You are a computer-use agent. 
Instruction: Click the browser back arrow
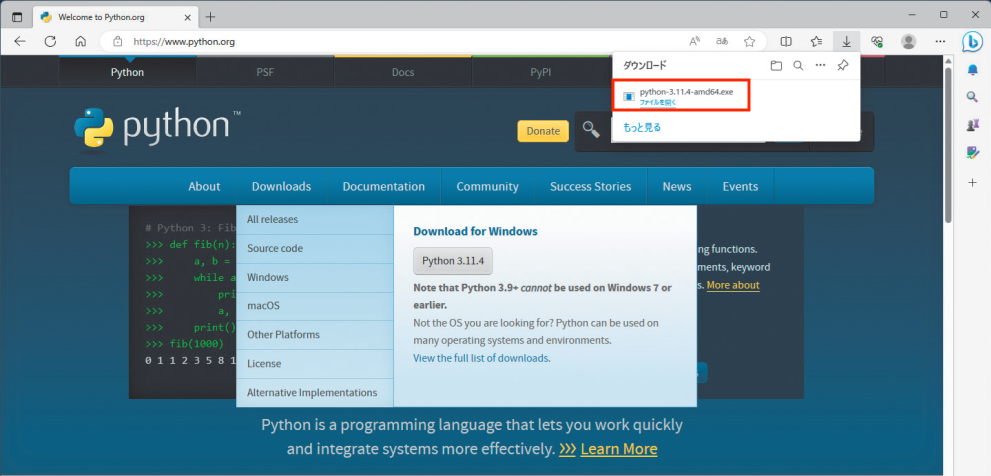click(20, 42)
